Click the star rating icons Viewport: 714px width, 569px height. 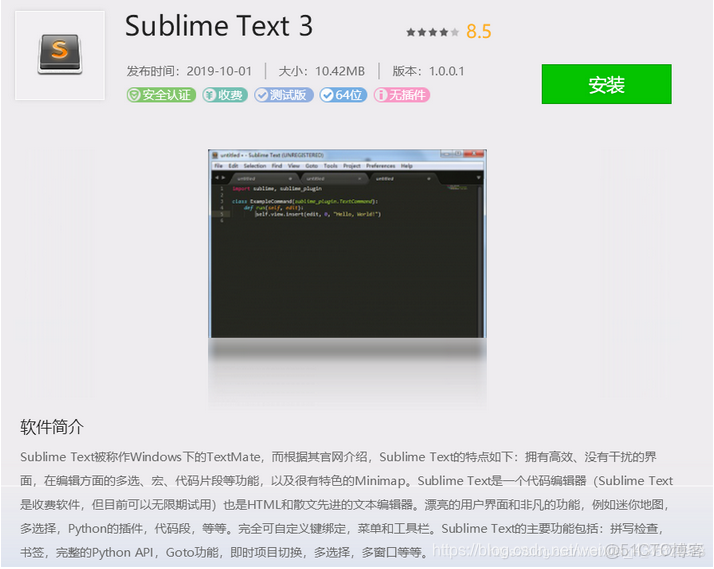coord(432,32)
